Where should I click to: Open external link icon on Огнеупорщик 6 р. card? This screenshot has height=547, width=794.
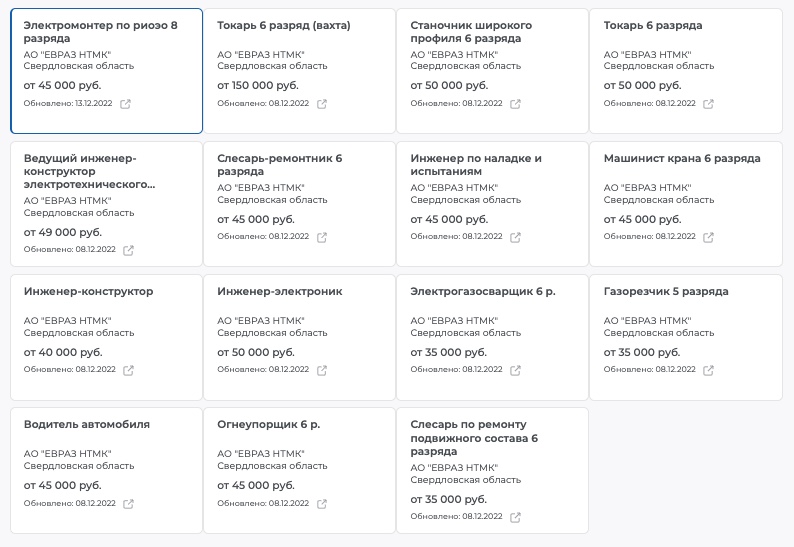click(x=322, y=503)
